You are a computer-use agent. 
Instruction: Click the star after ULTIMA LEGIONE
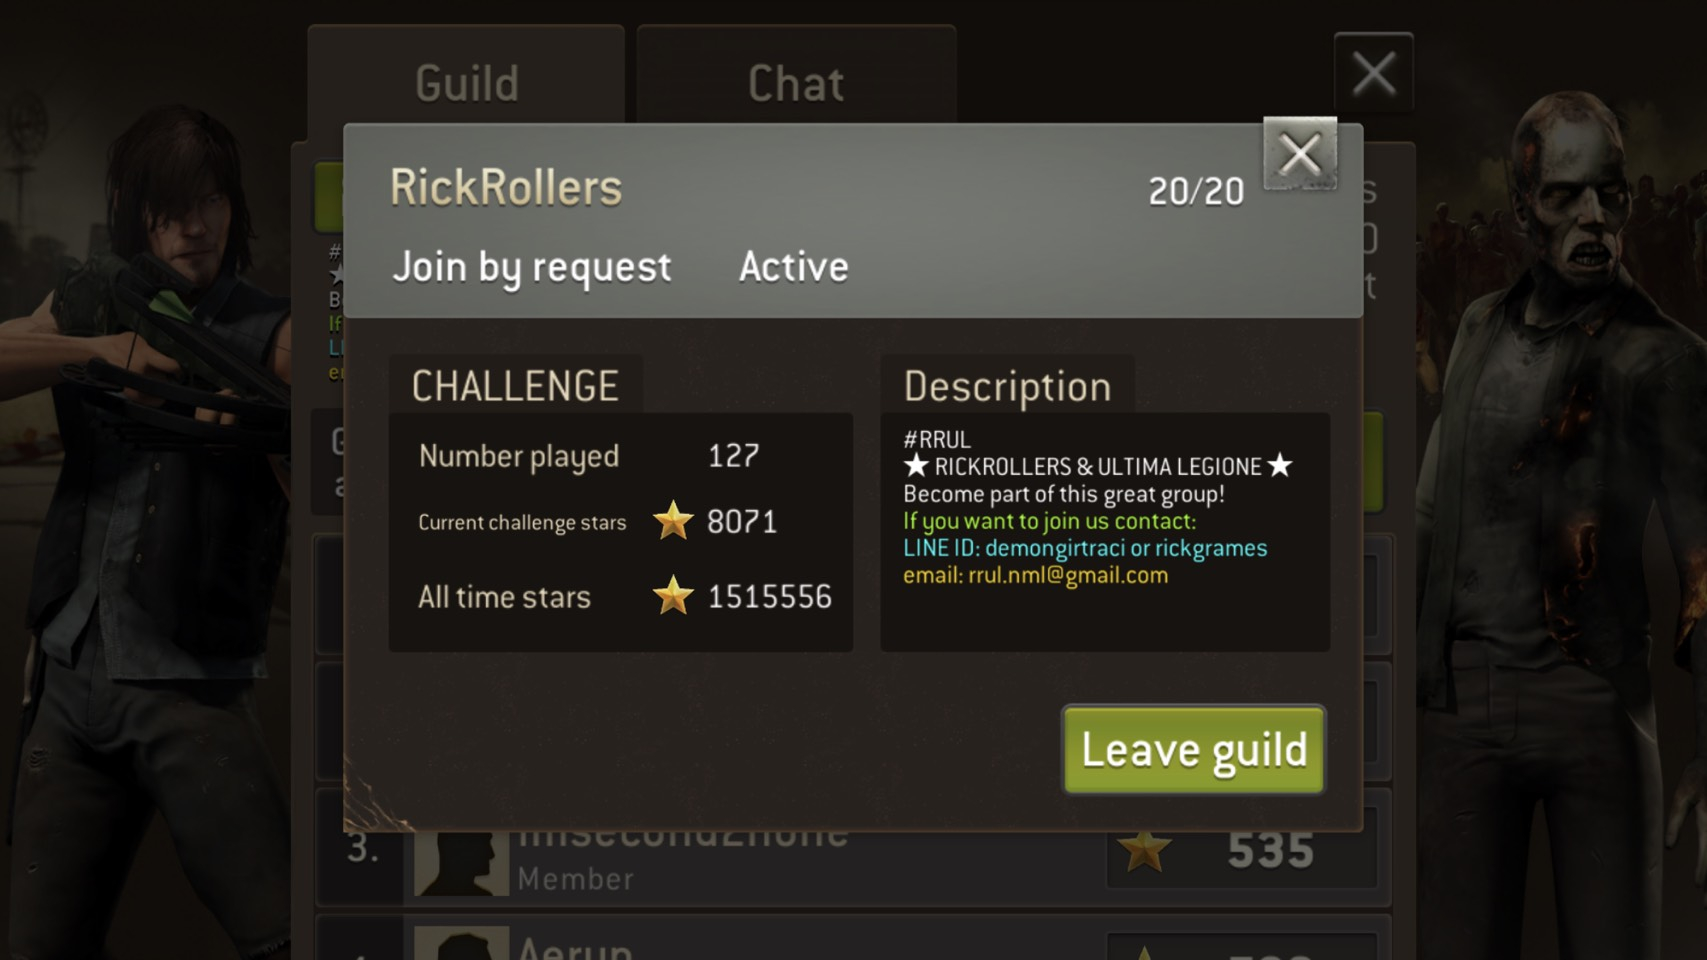tap(1280, 466)
